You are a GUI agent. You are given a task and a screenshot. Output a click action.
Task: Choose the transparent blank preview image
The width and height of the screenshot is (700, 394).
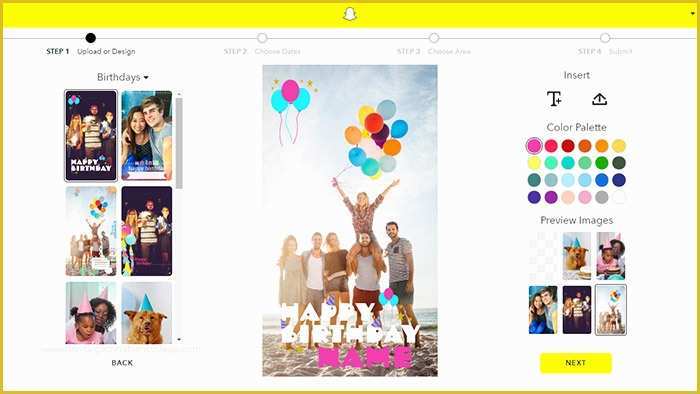(x=543, y=256)
